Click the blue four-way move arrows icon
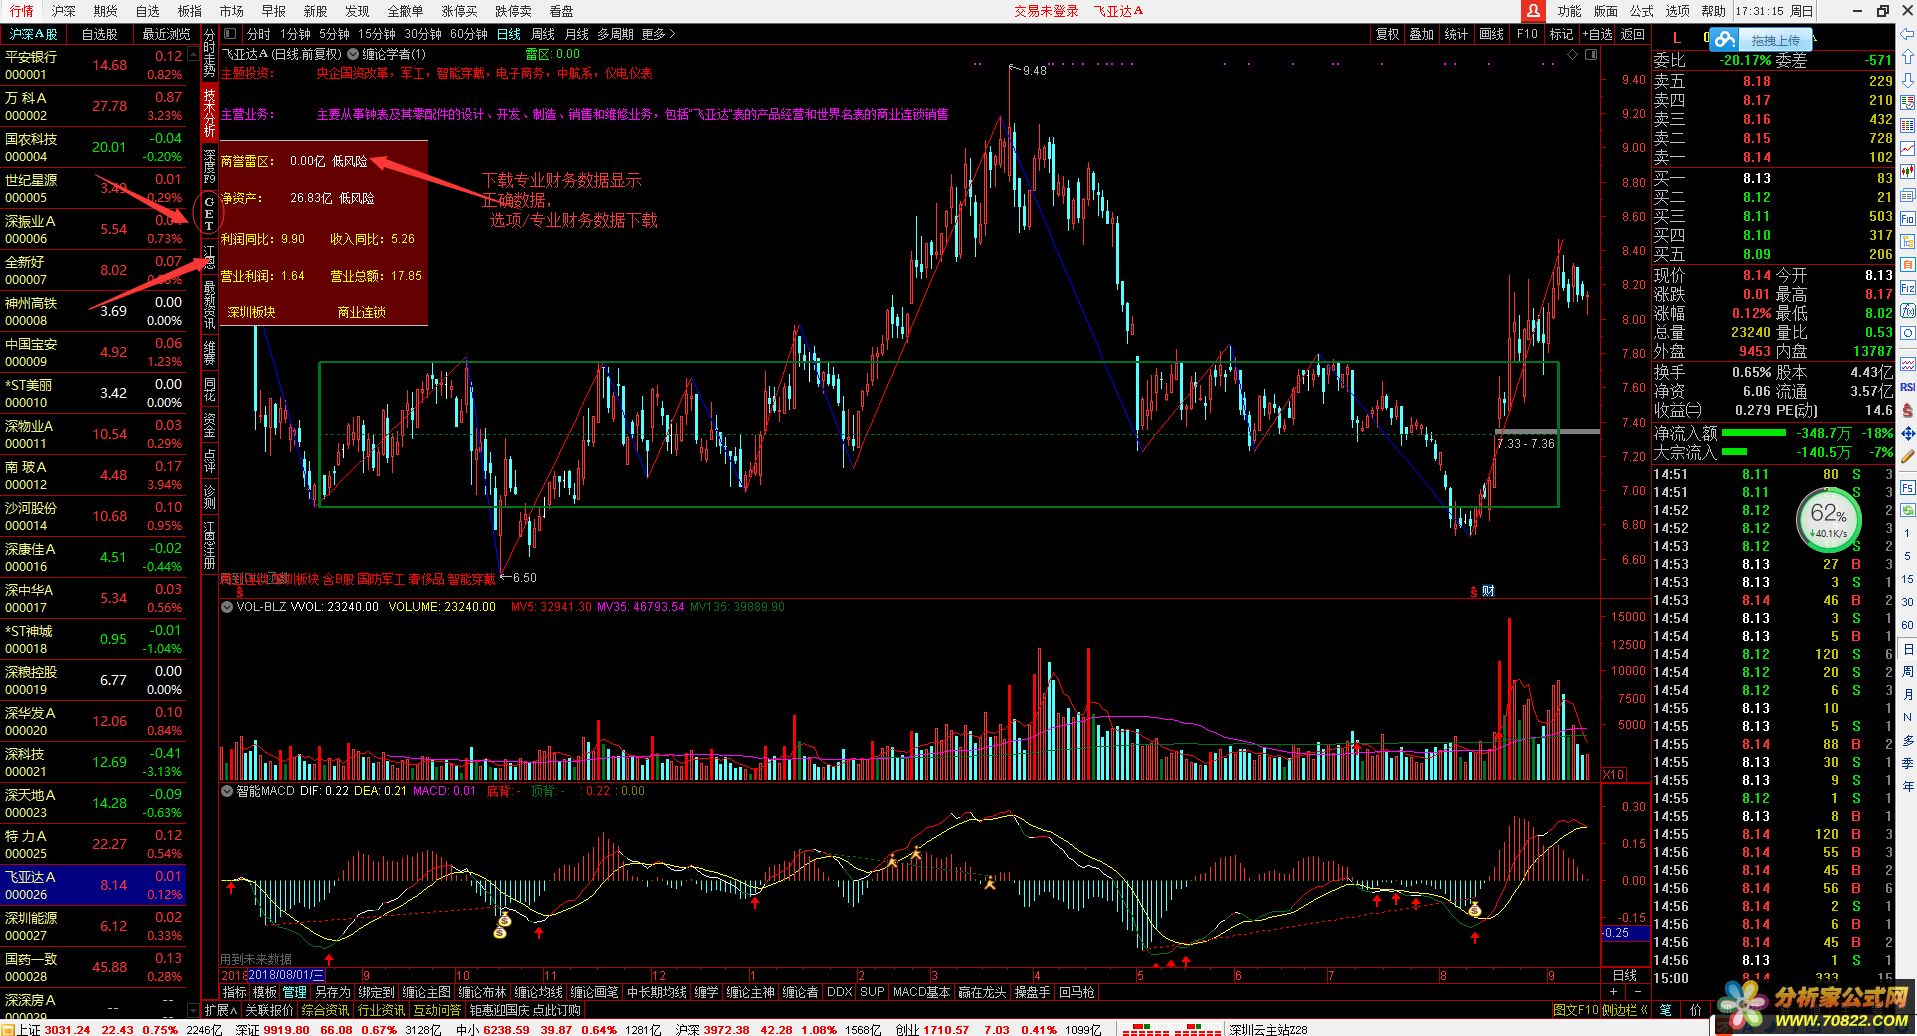This screenshot has height=1036, width=1917. [x=1907, y=433]
